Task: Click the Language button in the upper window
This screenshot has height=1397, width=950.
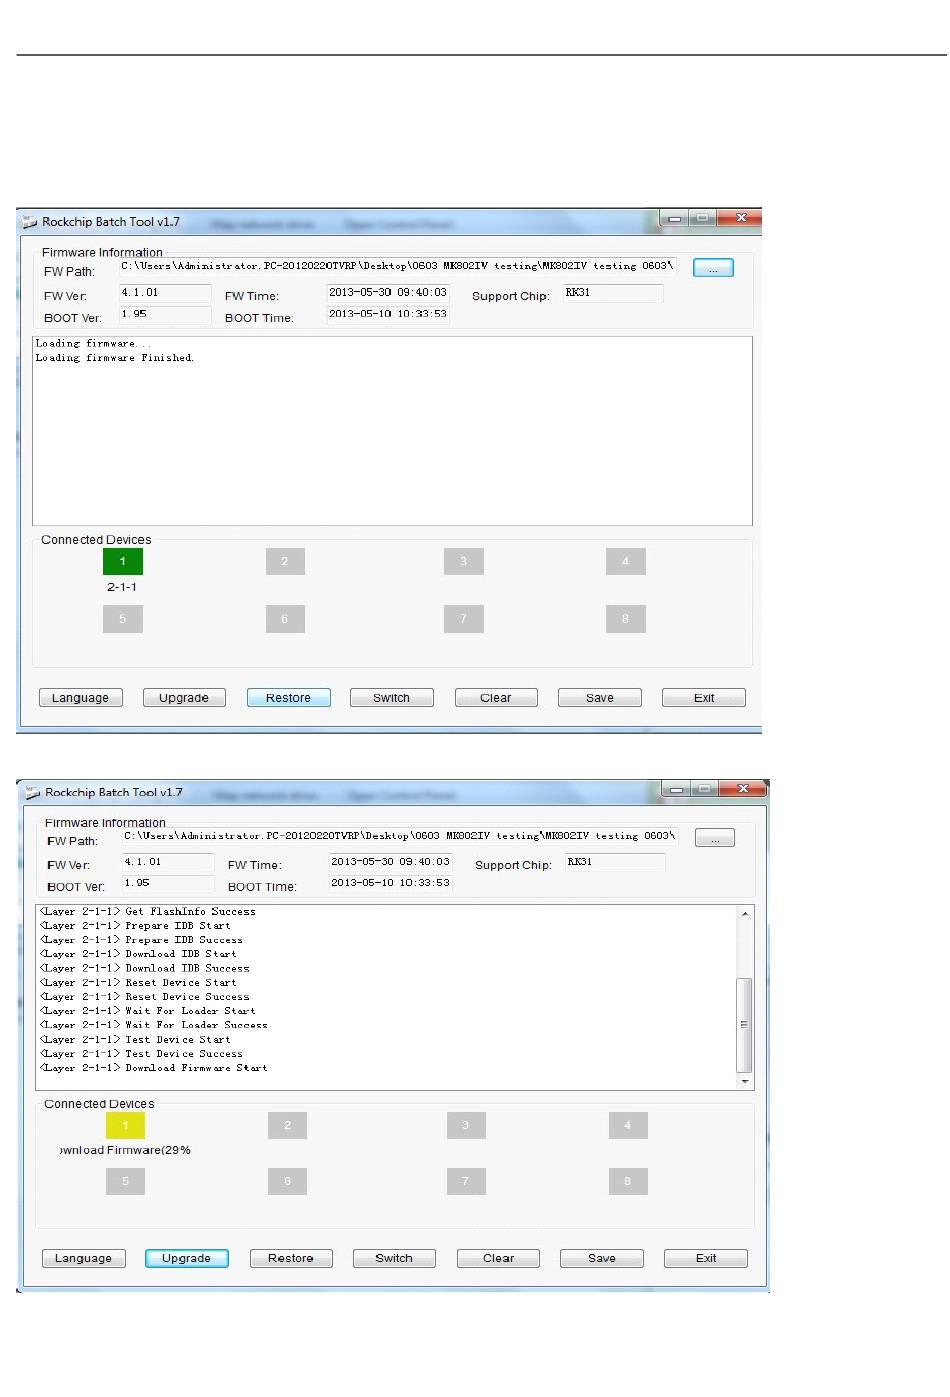Action: point(81,698)
